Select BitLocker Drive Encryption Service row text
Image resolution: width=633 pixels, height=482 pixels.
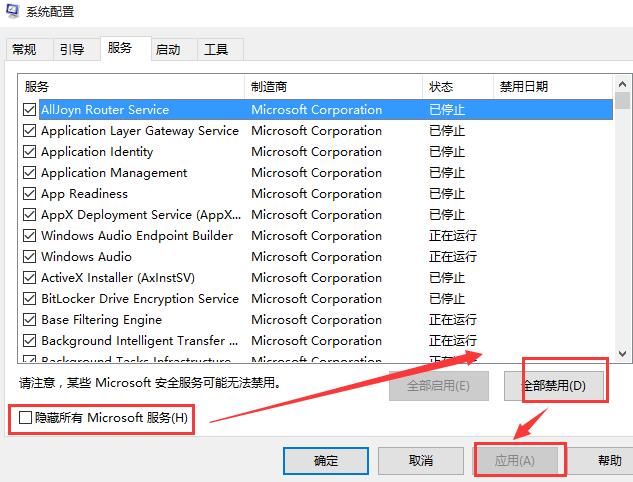coord(140,298)
